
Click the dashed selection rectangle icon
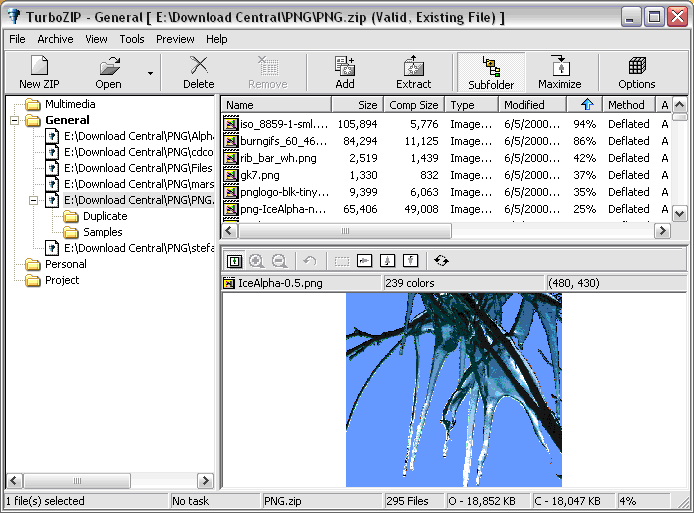[x=342, y=261]
